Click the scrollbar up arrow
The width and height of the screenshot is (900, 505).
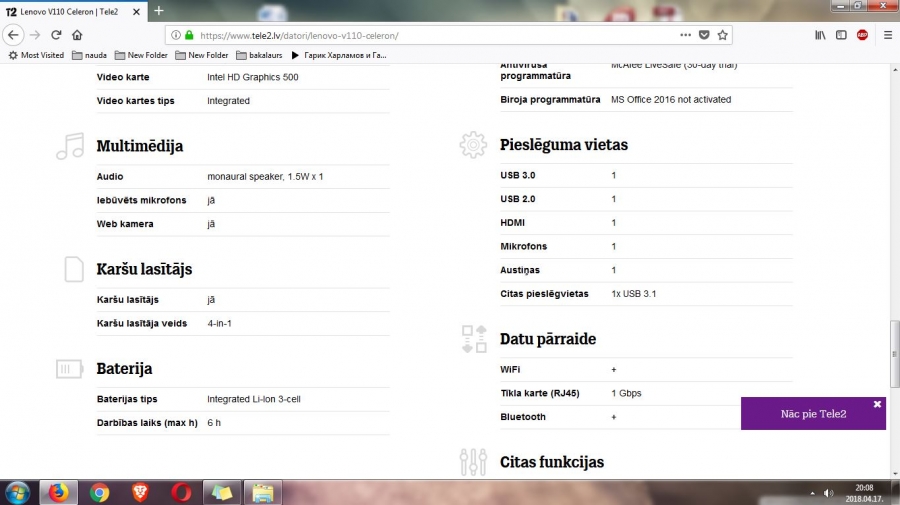point(895,69)
